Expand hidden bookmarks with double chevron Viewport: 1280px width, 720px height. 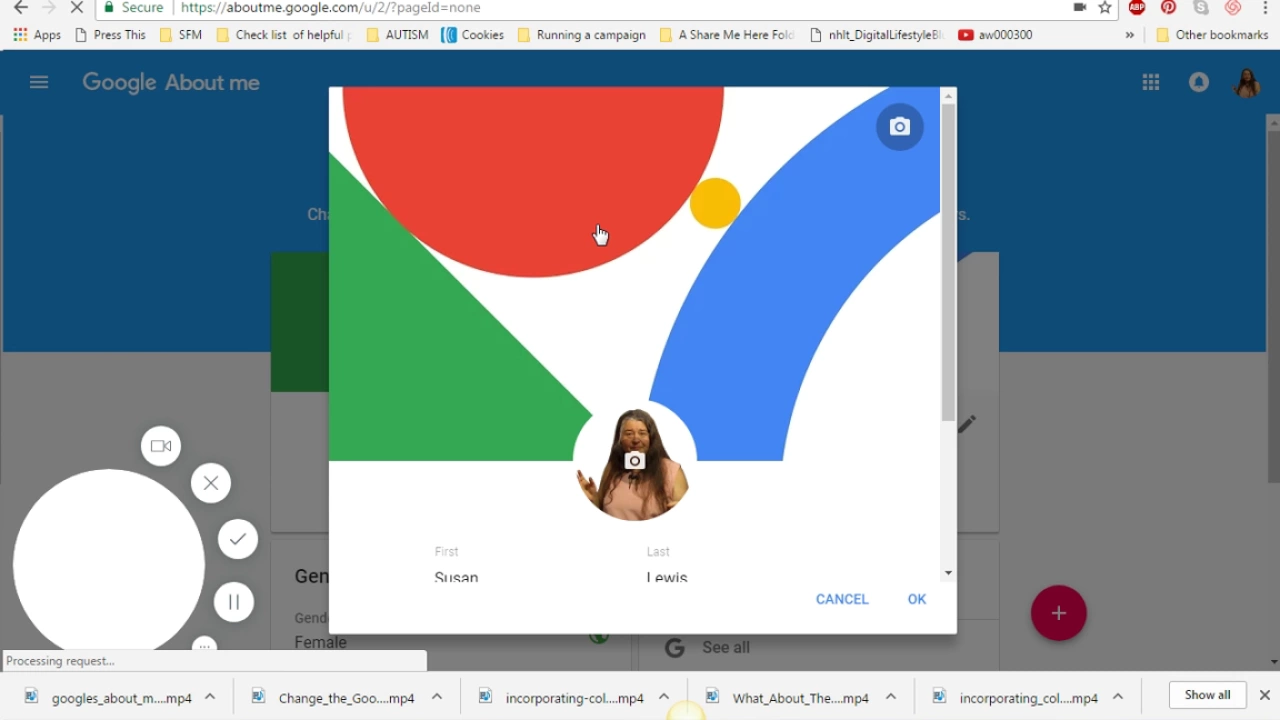click(x=1130, y=35)
